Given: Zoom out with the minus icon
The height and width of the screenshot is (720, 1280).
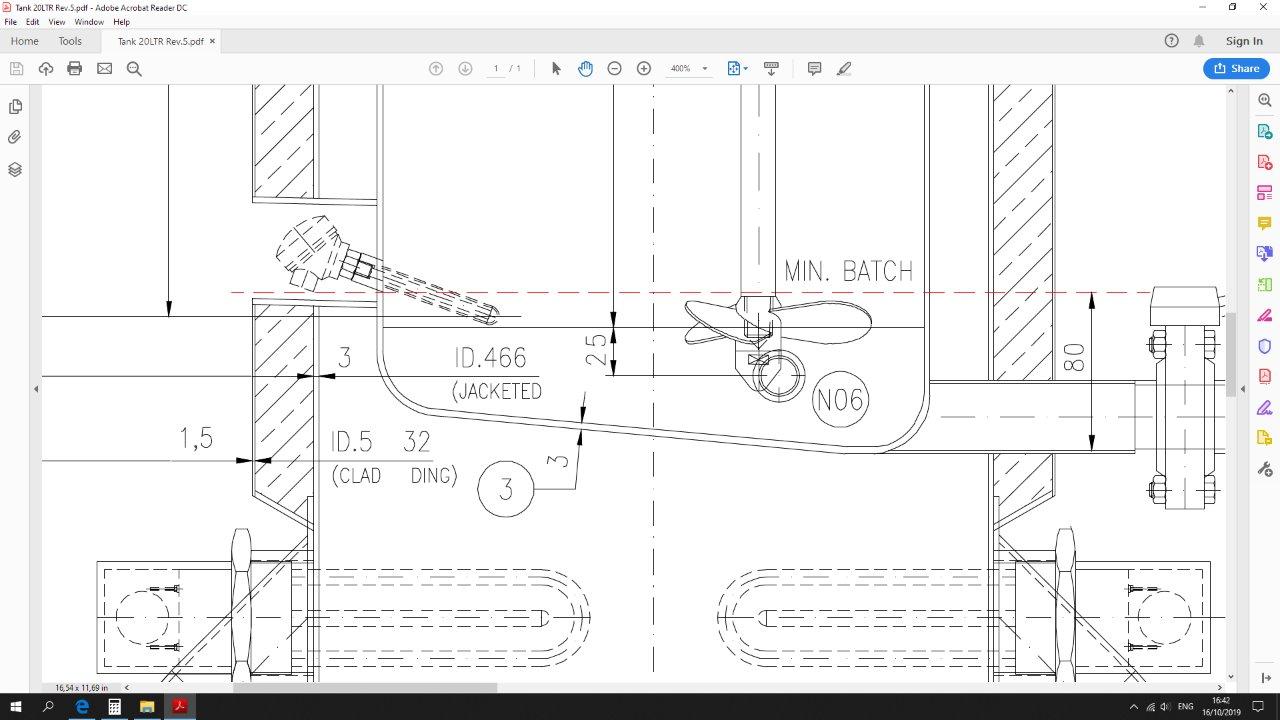Looking at the screenshot, I should click(614, 69).
